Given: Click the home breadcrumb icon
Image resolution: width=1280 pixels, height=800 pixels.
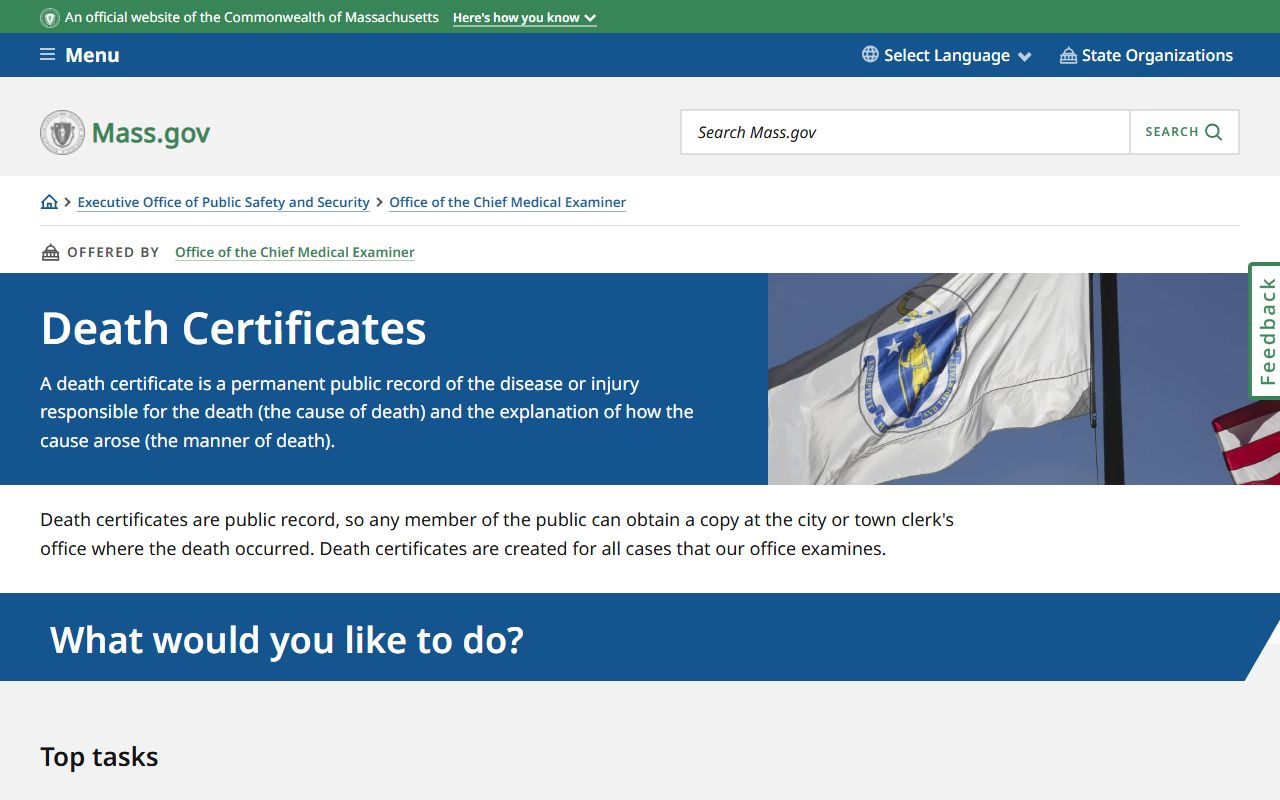Looking at the screenshot, I should (x=49, y=202).
